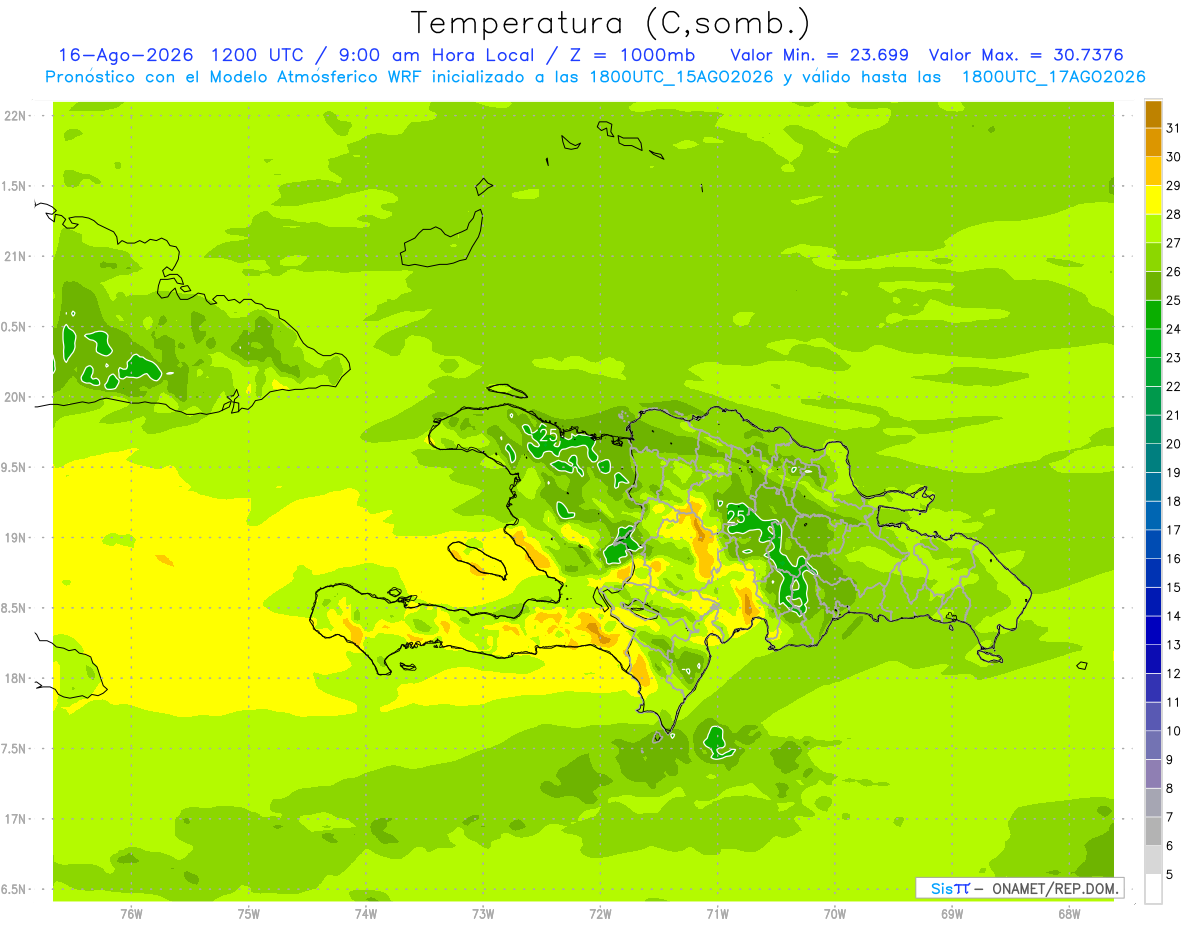Click the legend color between 28 and 29
This screenshot has height=927, width=1200.
[x=1153, y=200]
